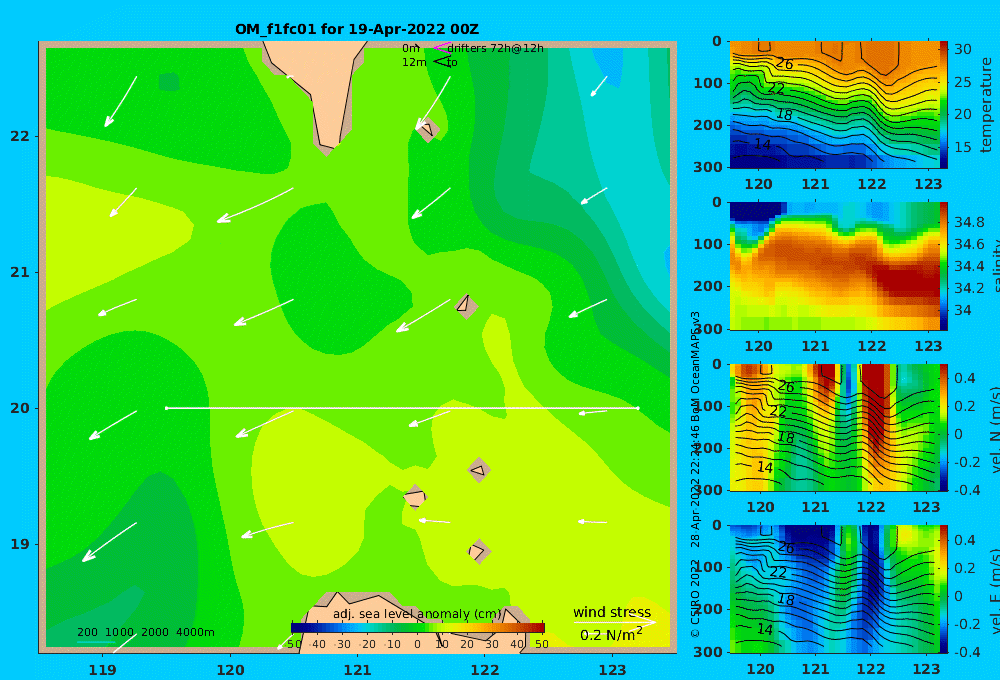Click the sea level anomaly colorbar

418,628
